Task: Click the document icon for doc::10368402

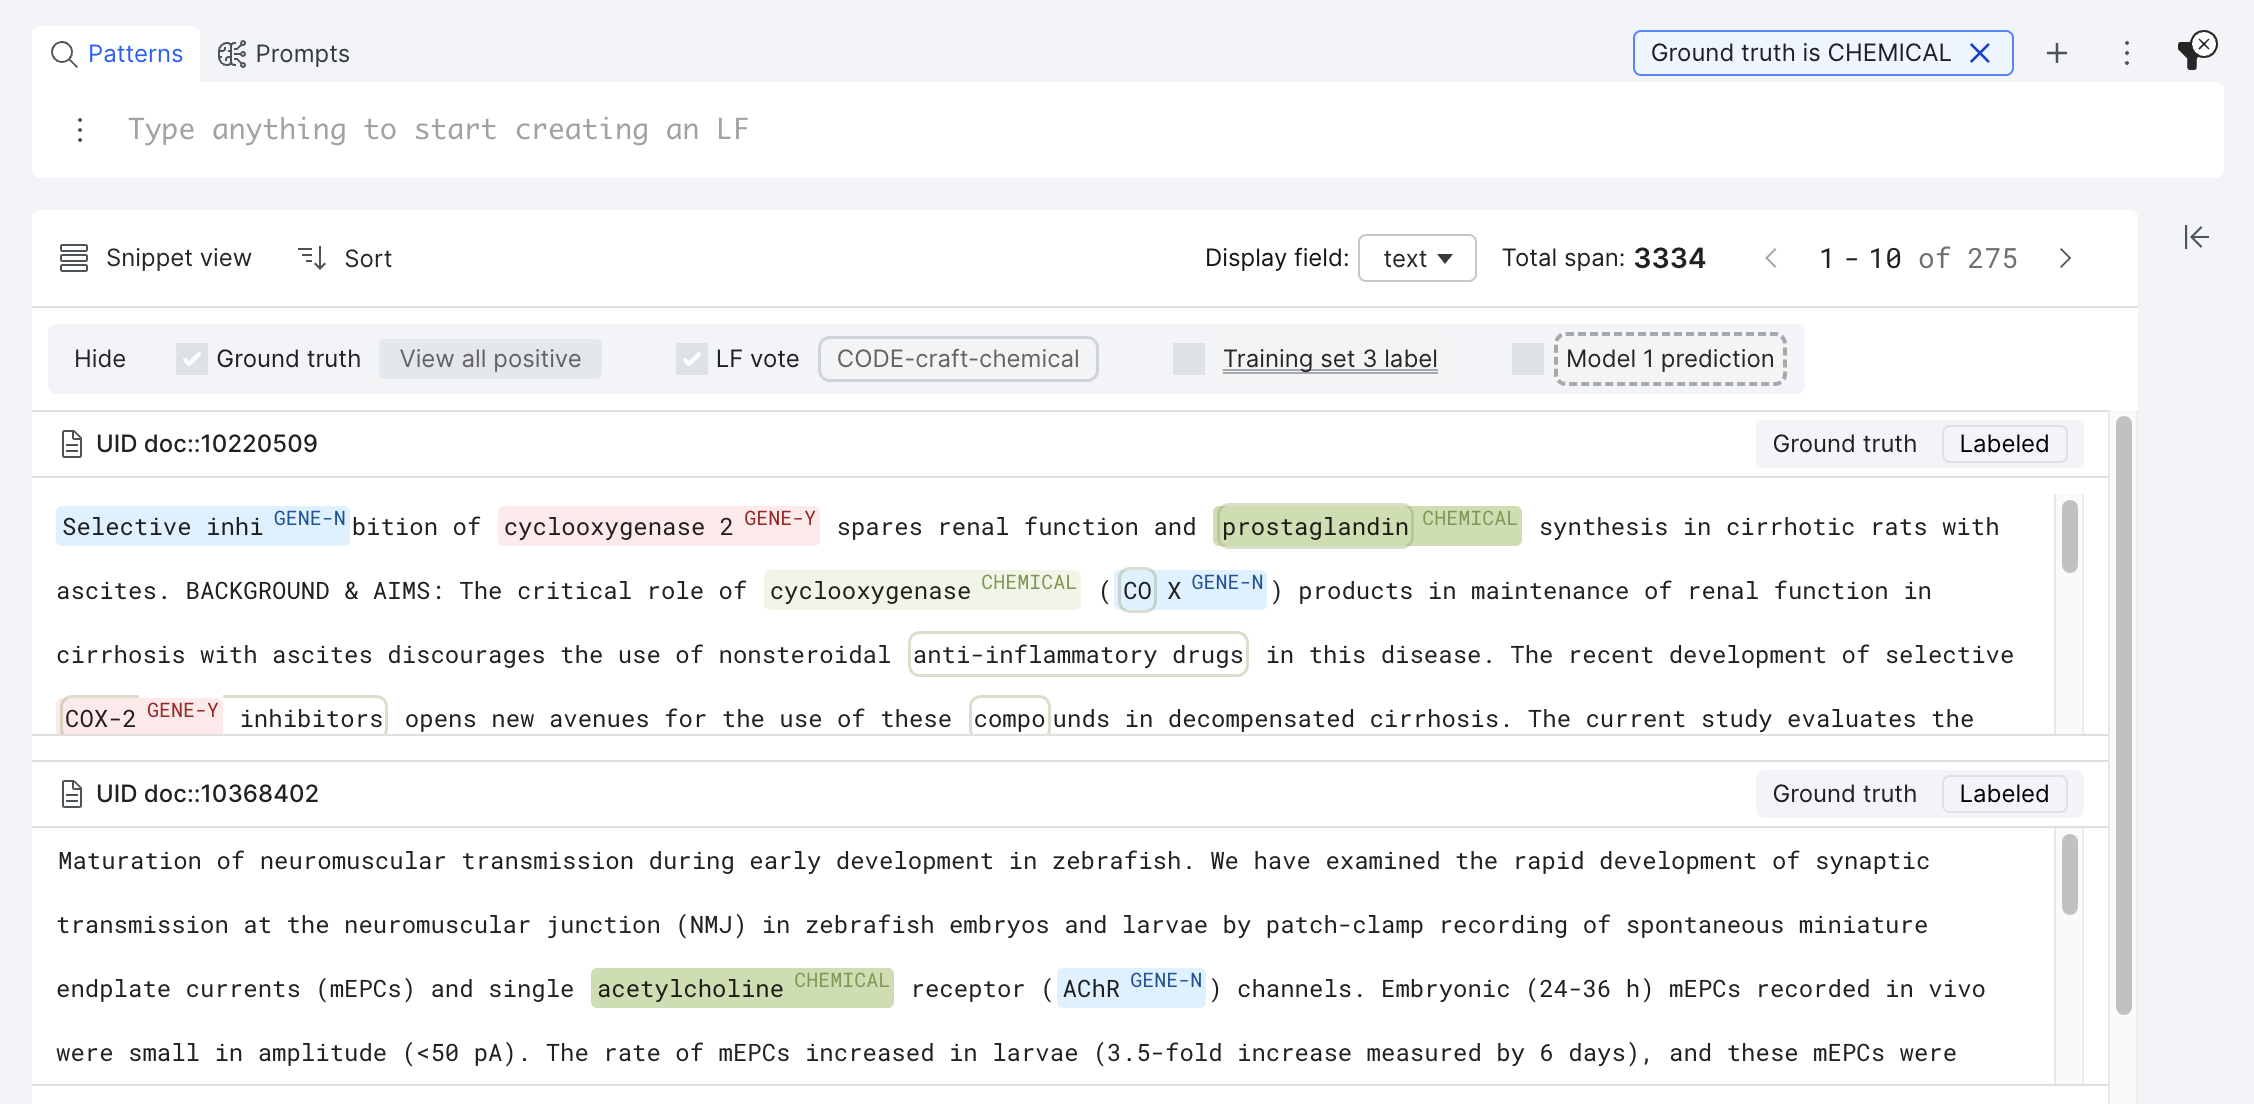Action: (72, 794)
